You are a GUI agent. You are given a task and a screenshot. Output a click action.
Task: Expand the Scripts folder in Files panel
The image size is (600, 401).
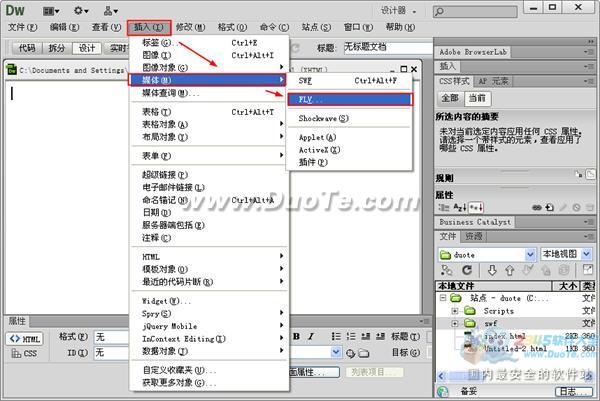(455, 311)
